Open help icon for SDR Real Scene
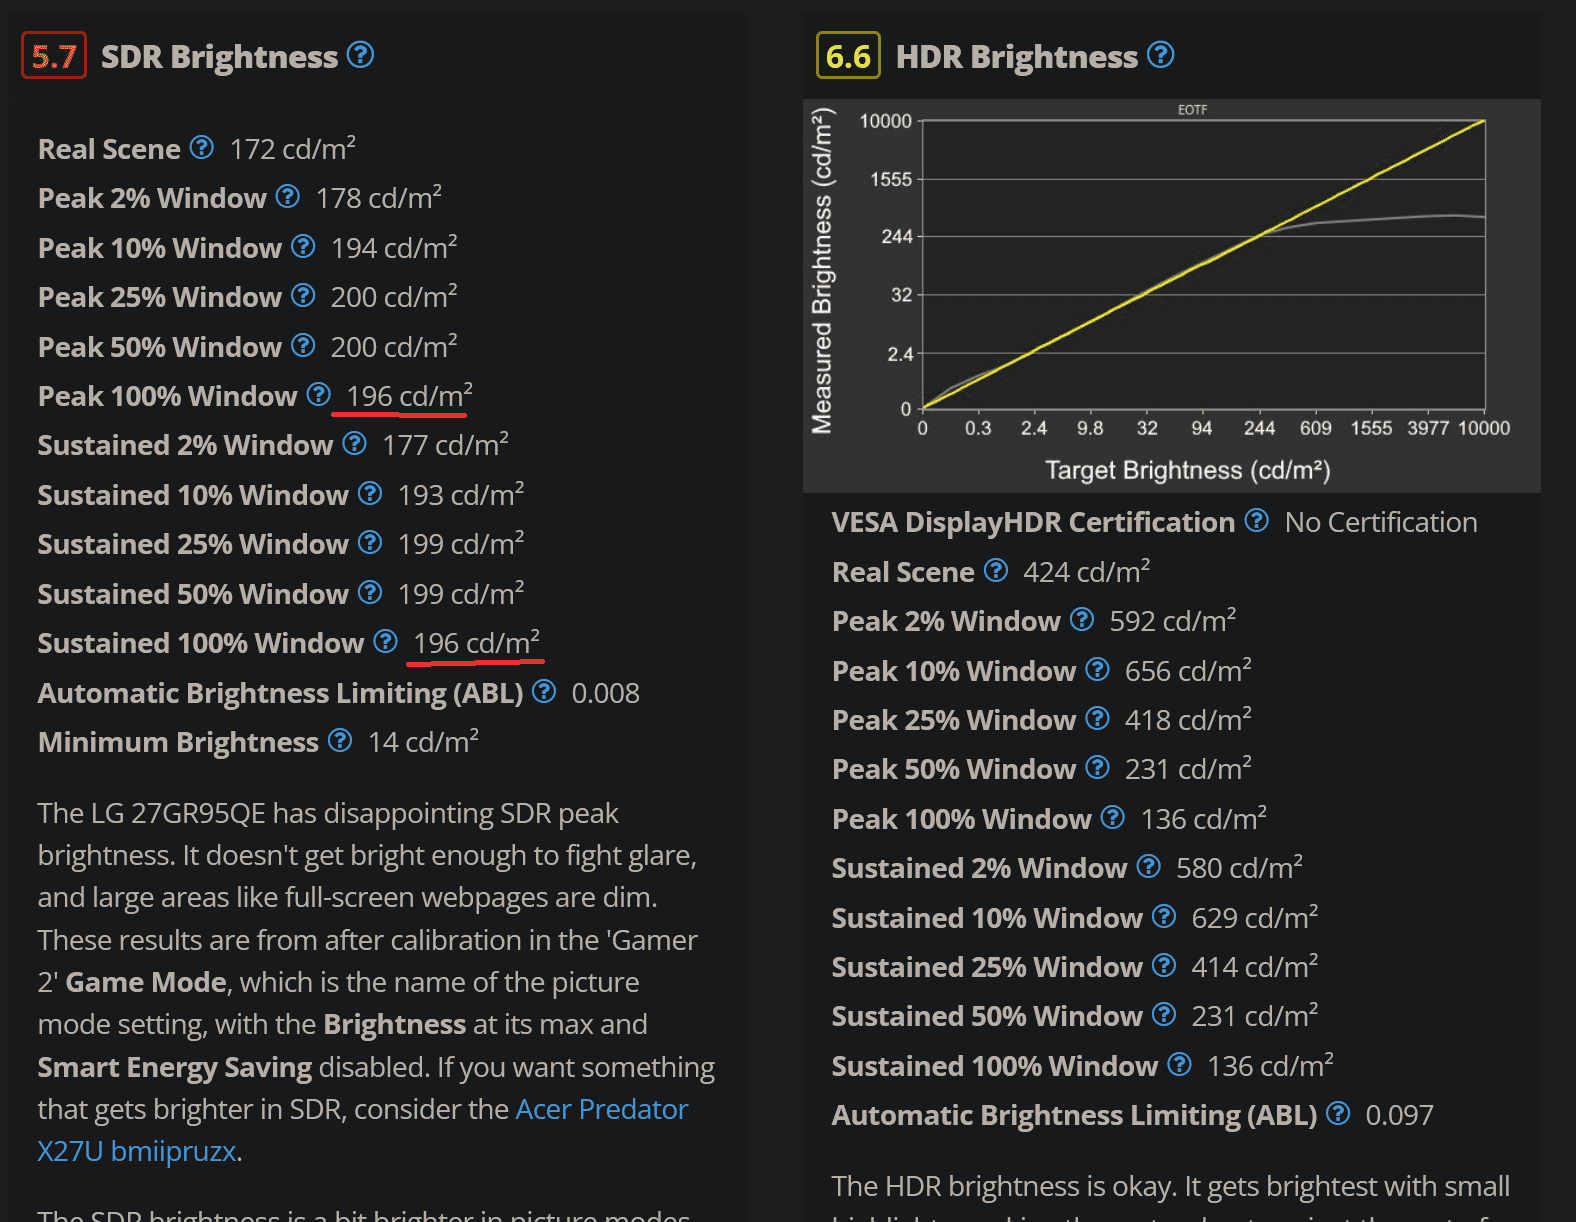This screenshot has width=1576, height=1222. point(202,148)
